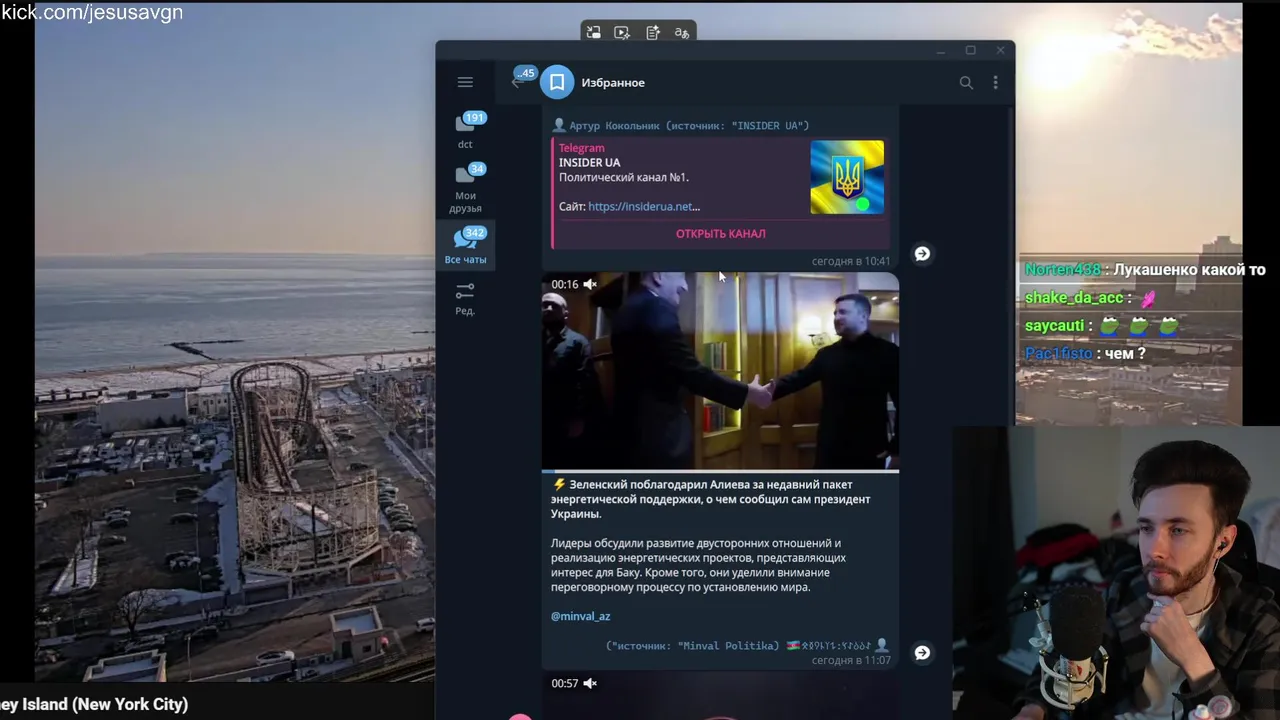Screen dimensions: 1280x720
Task: Select the Все чаты folder
Action: point(465,245)
